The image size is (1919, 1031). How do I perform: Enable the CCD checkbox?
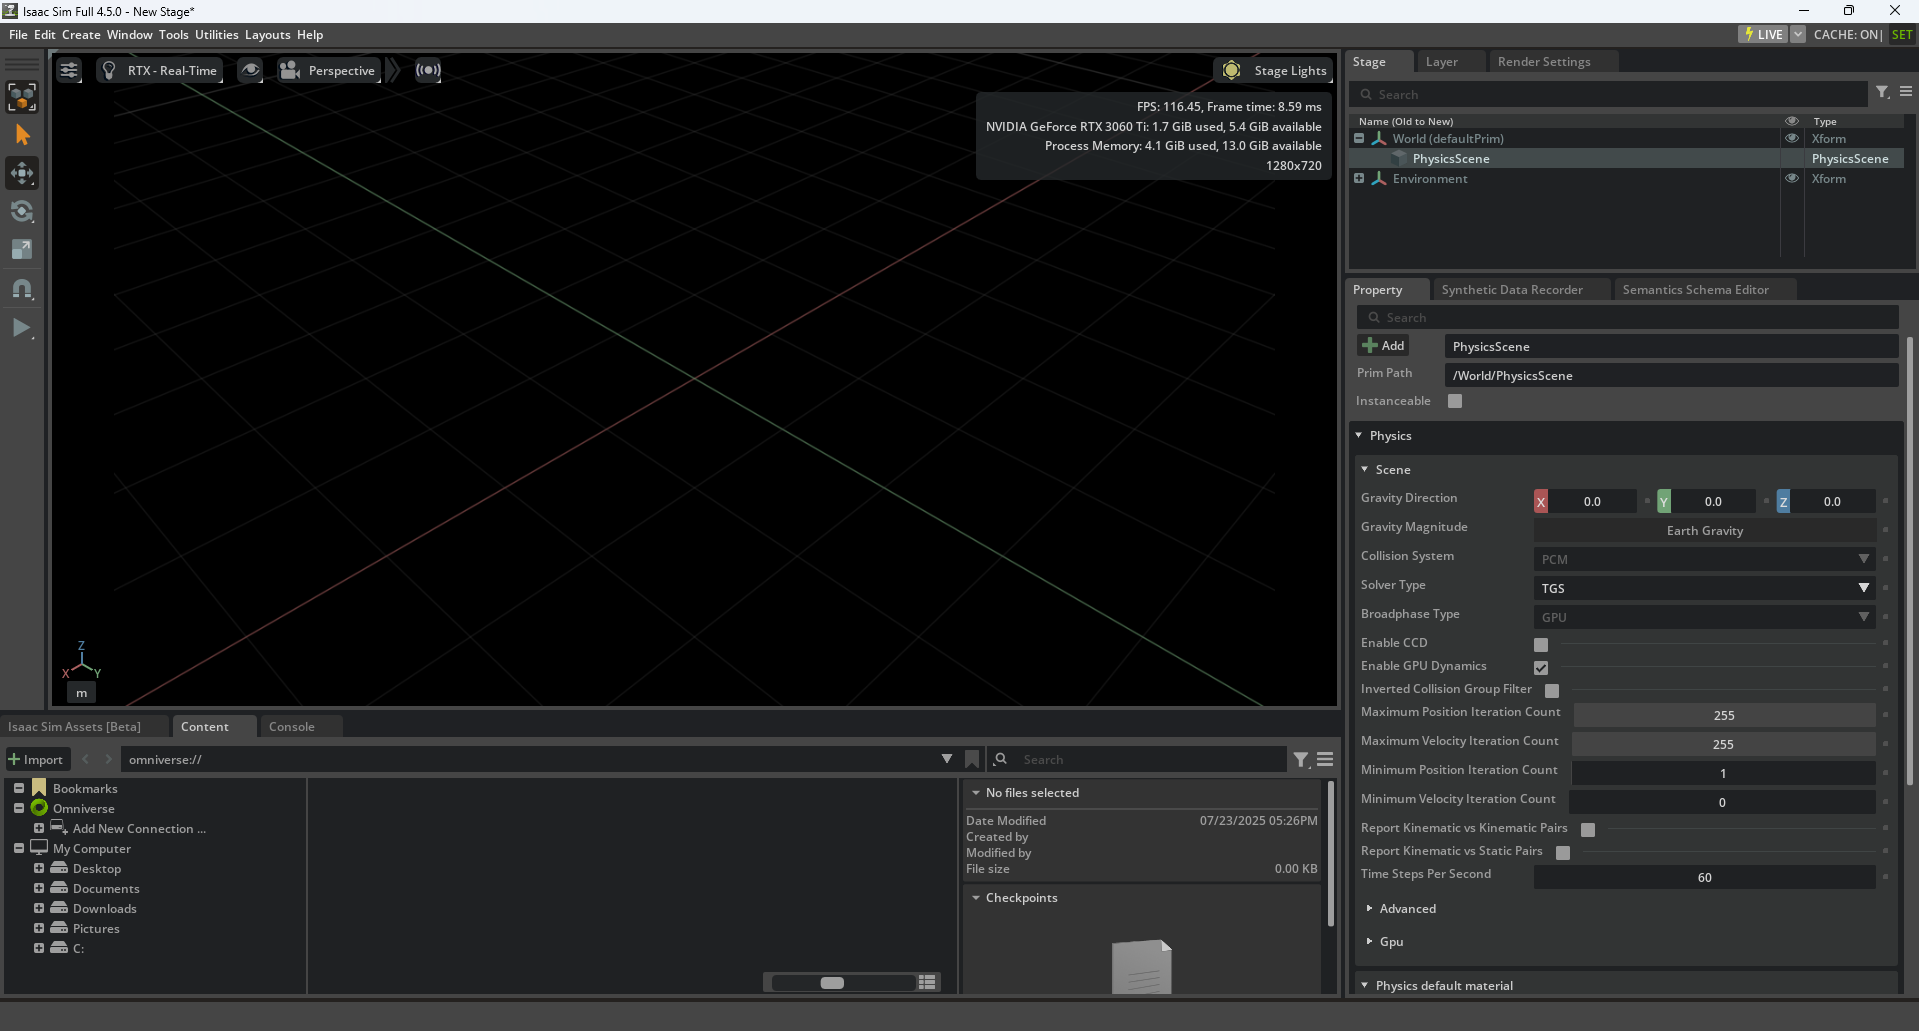[x=1541, y=645]
